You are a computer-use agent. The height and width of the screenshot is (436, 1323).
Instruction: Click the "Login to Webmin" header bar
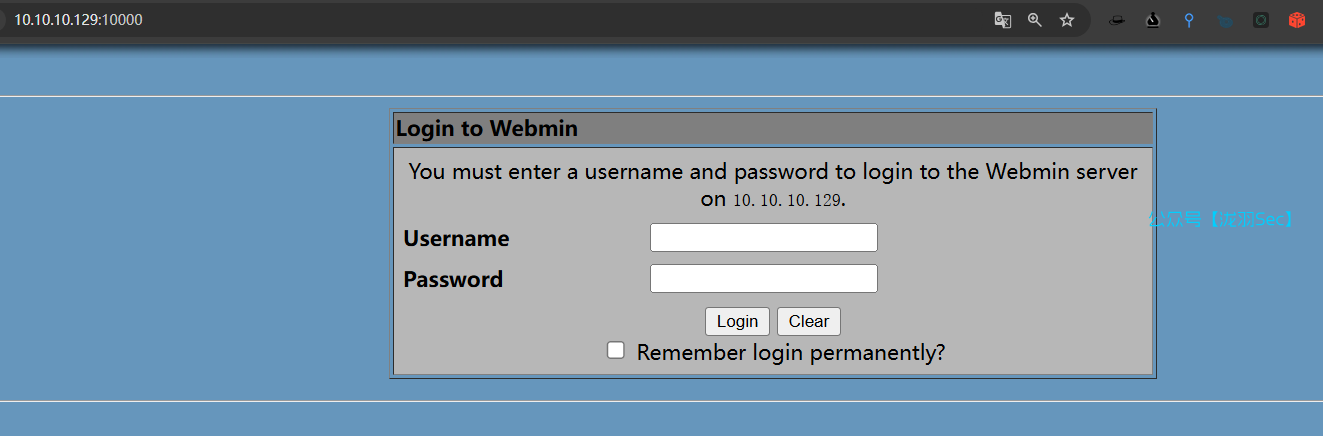[x=772, y=129]
